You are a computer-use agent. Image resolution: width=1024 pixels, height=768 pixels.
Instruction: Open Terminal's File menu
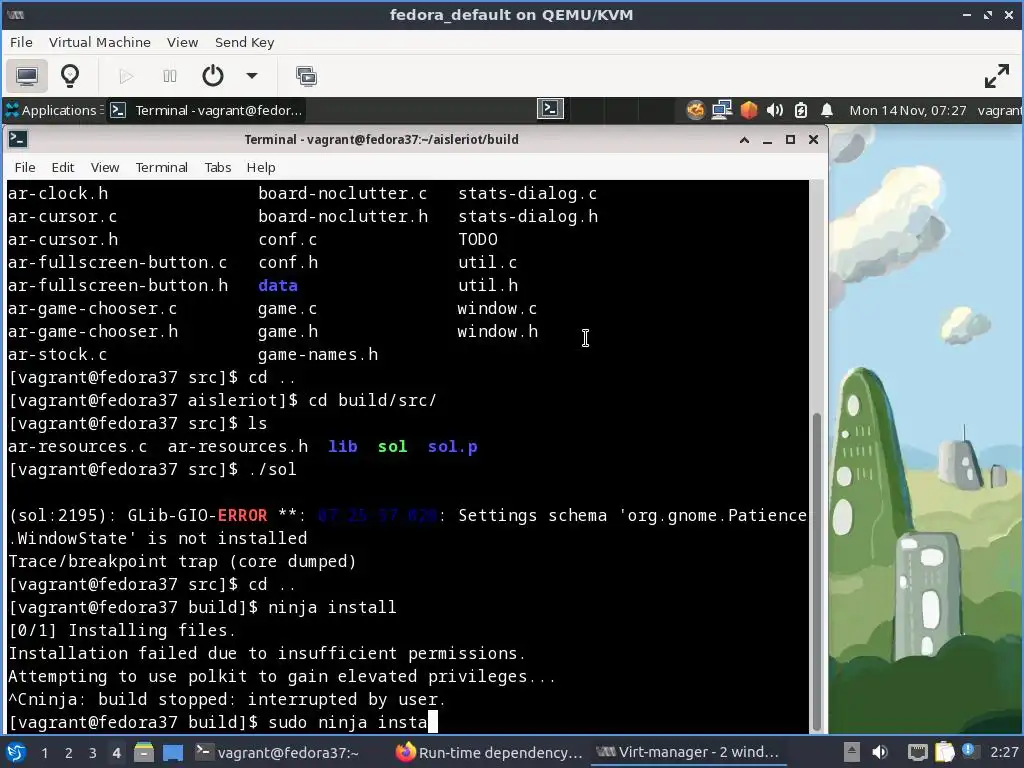point(25,168)
